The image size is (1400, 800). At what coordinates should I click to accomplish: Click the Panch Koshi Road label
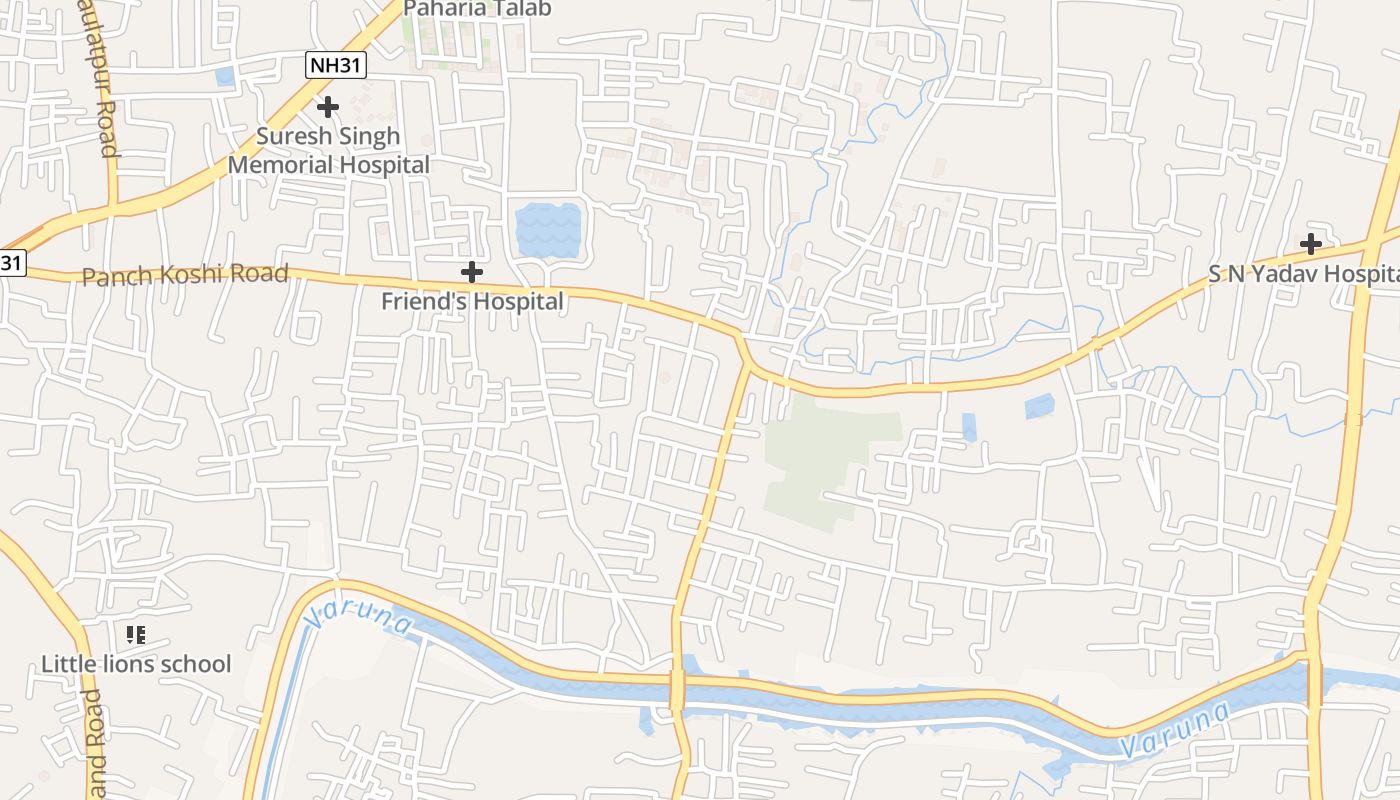pos(185,275)
